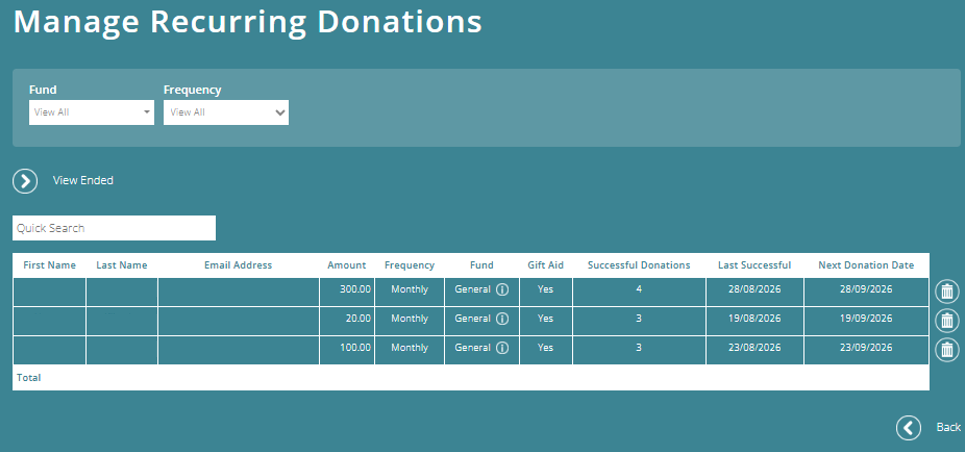Show fund info for the 20.00 row
Screen dimensions: 965x452
pyautogui.click(x=502, y=318)
